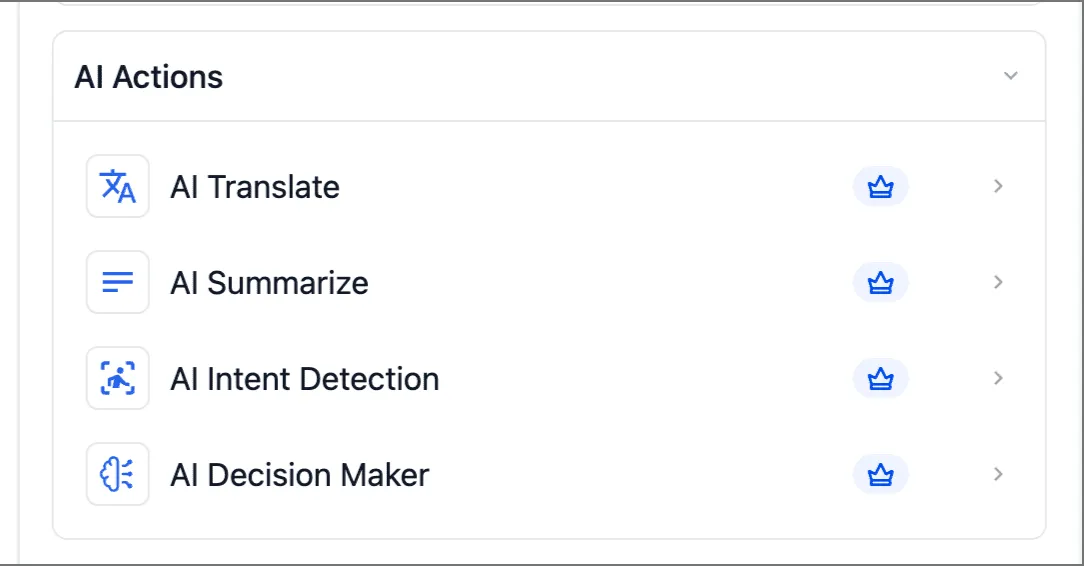This screenshot has height=566, width=1084.
Task: Click the premium crown on AI Decision Maker
Action: (880, 475)
